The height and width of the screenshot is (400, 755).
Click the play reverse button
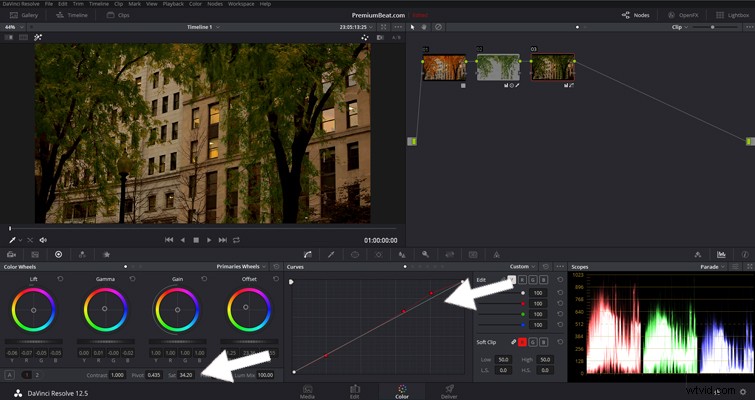point(182,240)
